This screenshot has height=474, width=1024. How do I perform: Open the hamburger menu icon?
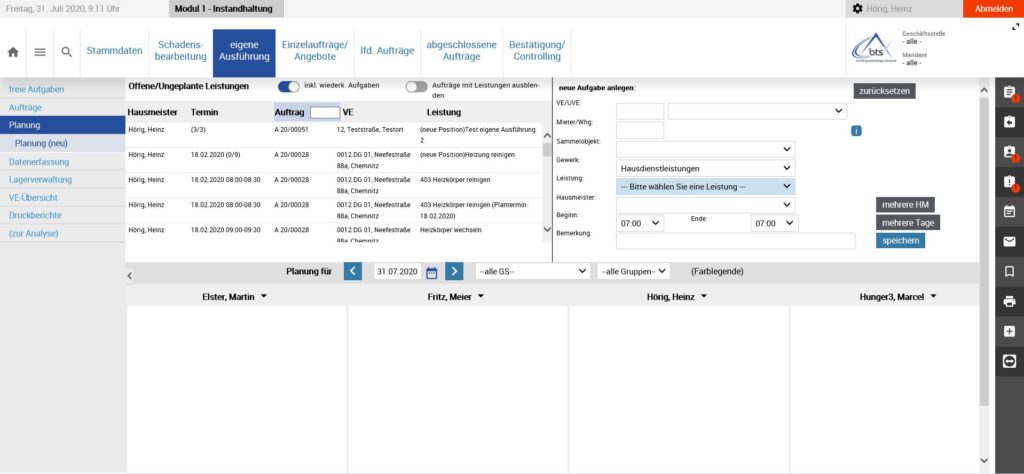click(x=40, y=51)
